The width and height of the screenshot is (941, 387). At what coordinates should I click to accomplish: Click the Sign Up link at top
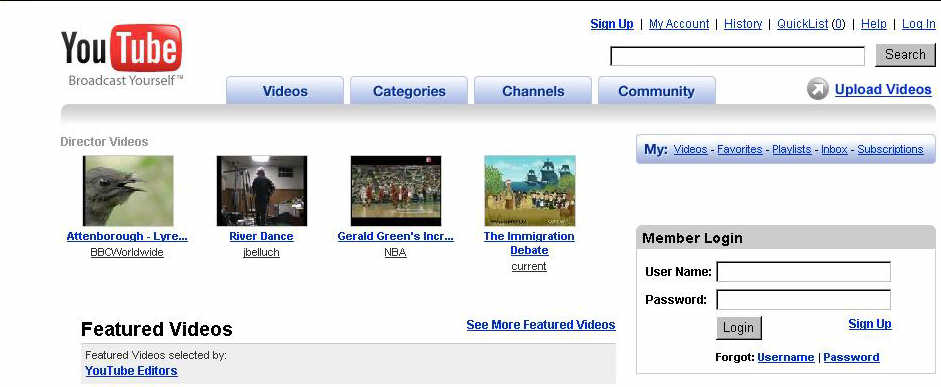612,23
